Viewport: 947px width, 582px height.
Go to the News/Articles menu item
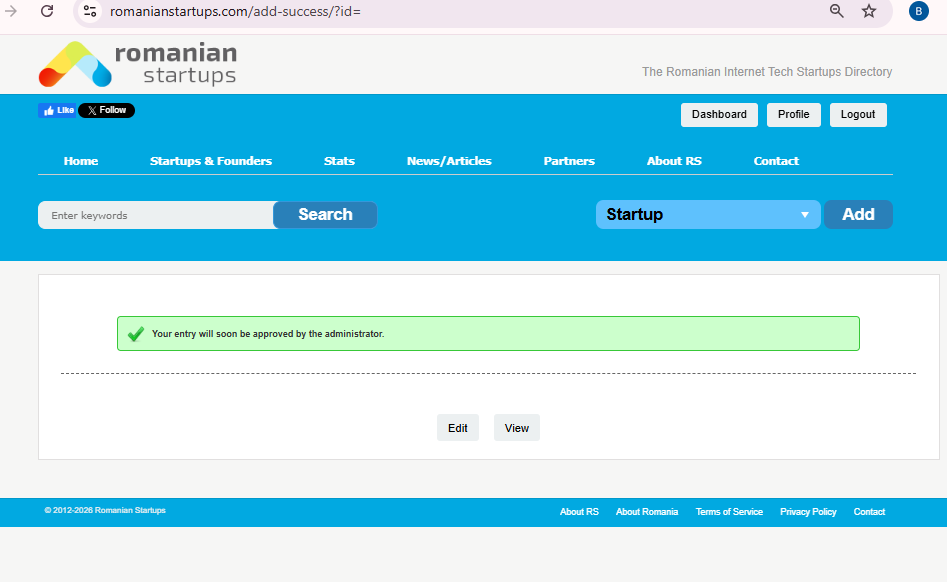coord(449,161)
